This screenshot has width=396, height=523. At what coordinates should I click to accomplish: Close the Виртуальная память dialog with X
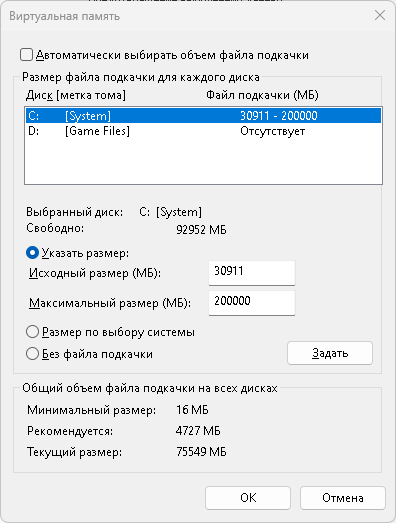click(x=380, y=15)
